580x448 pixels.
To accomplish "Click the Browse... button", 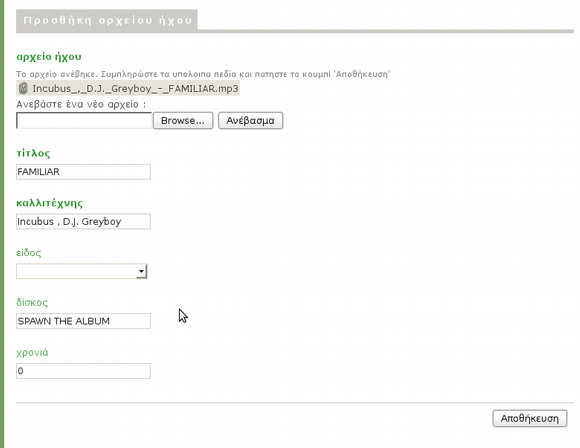I will pos(183,121).
